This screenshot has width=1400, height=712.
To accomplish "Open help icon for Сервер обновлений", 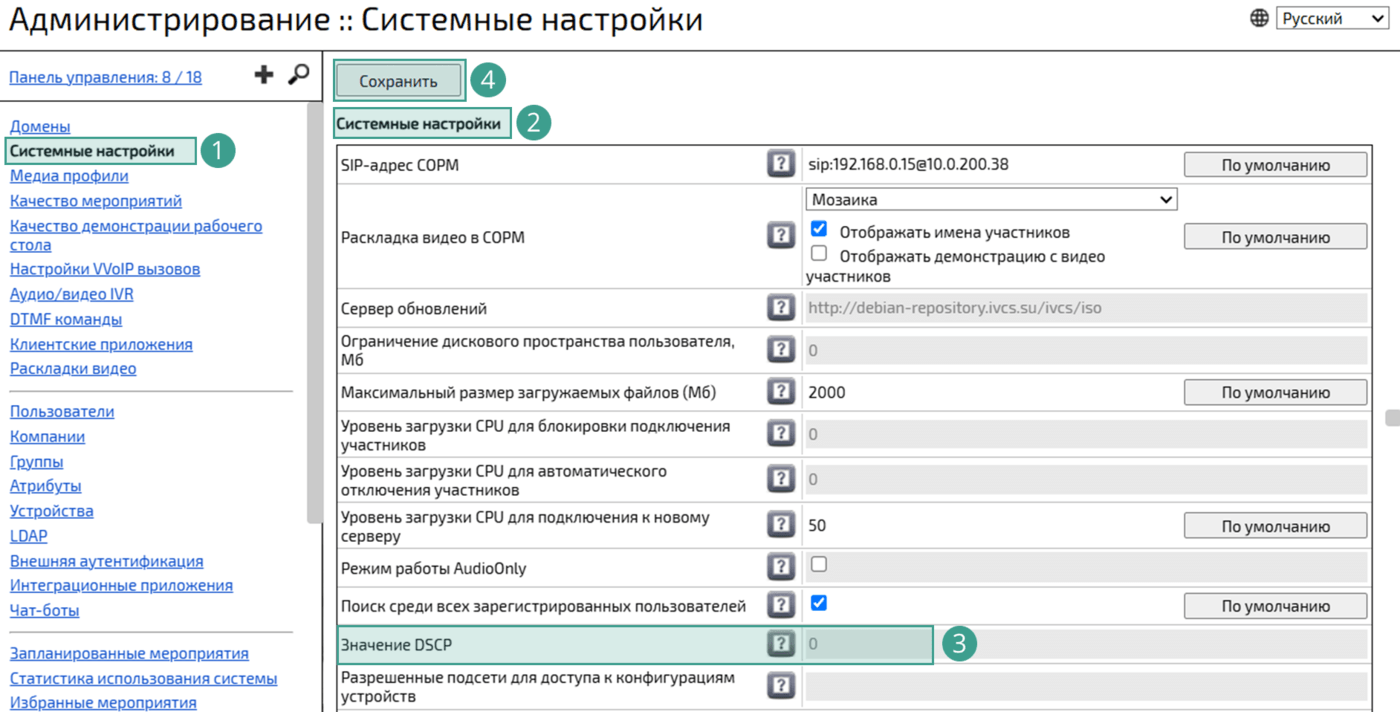I will pyautogui.click(x=780, y=308).
